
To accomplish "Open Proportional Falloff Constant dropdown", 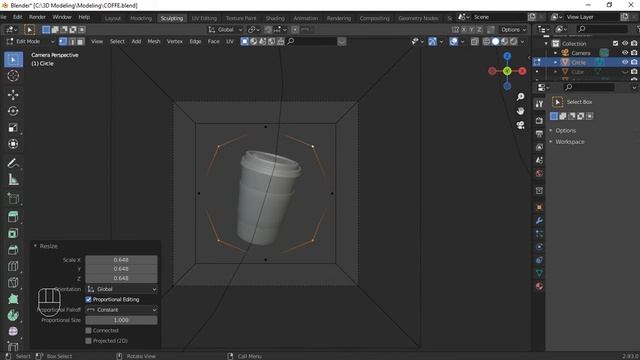I will click(122, 310).
